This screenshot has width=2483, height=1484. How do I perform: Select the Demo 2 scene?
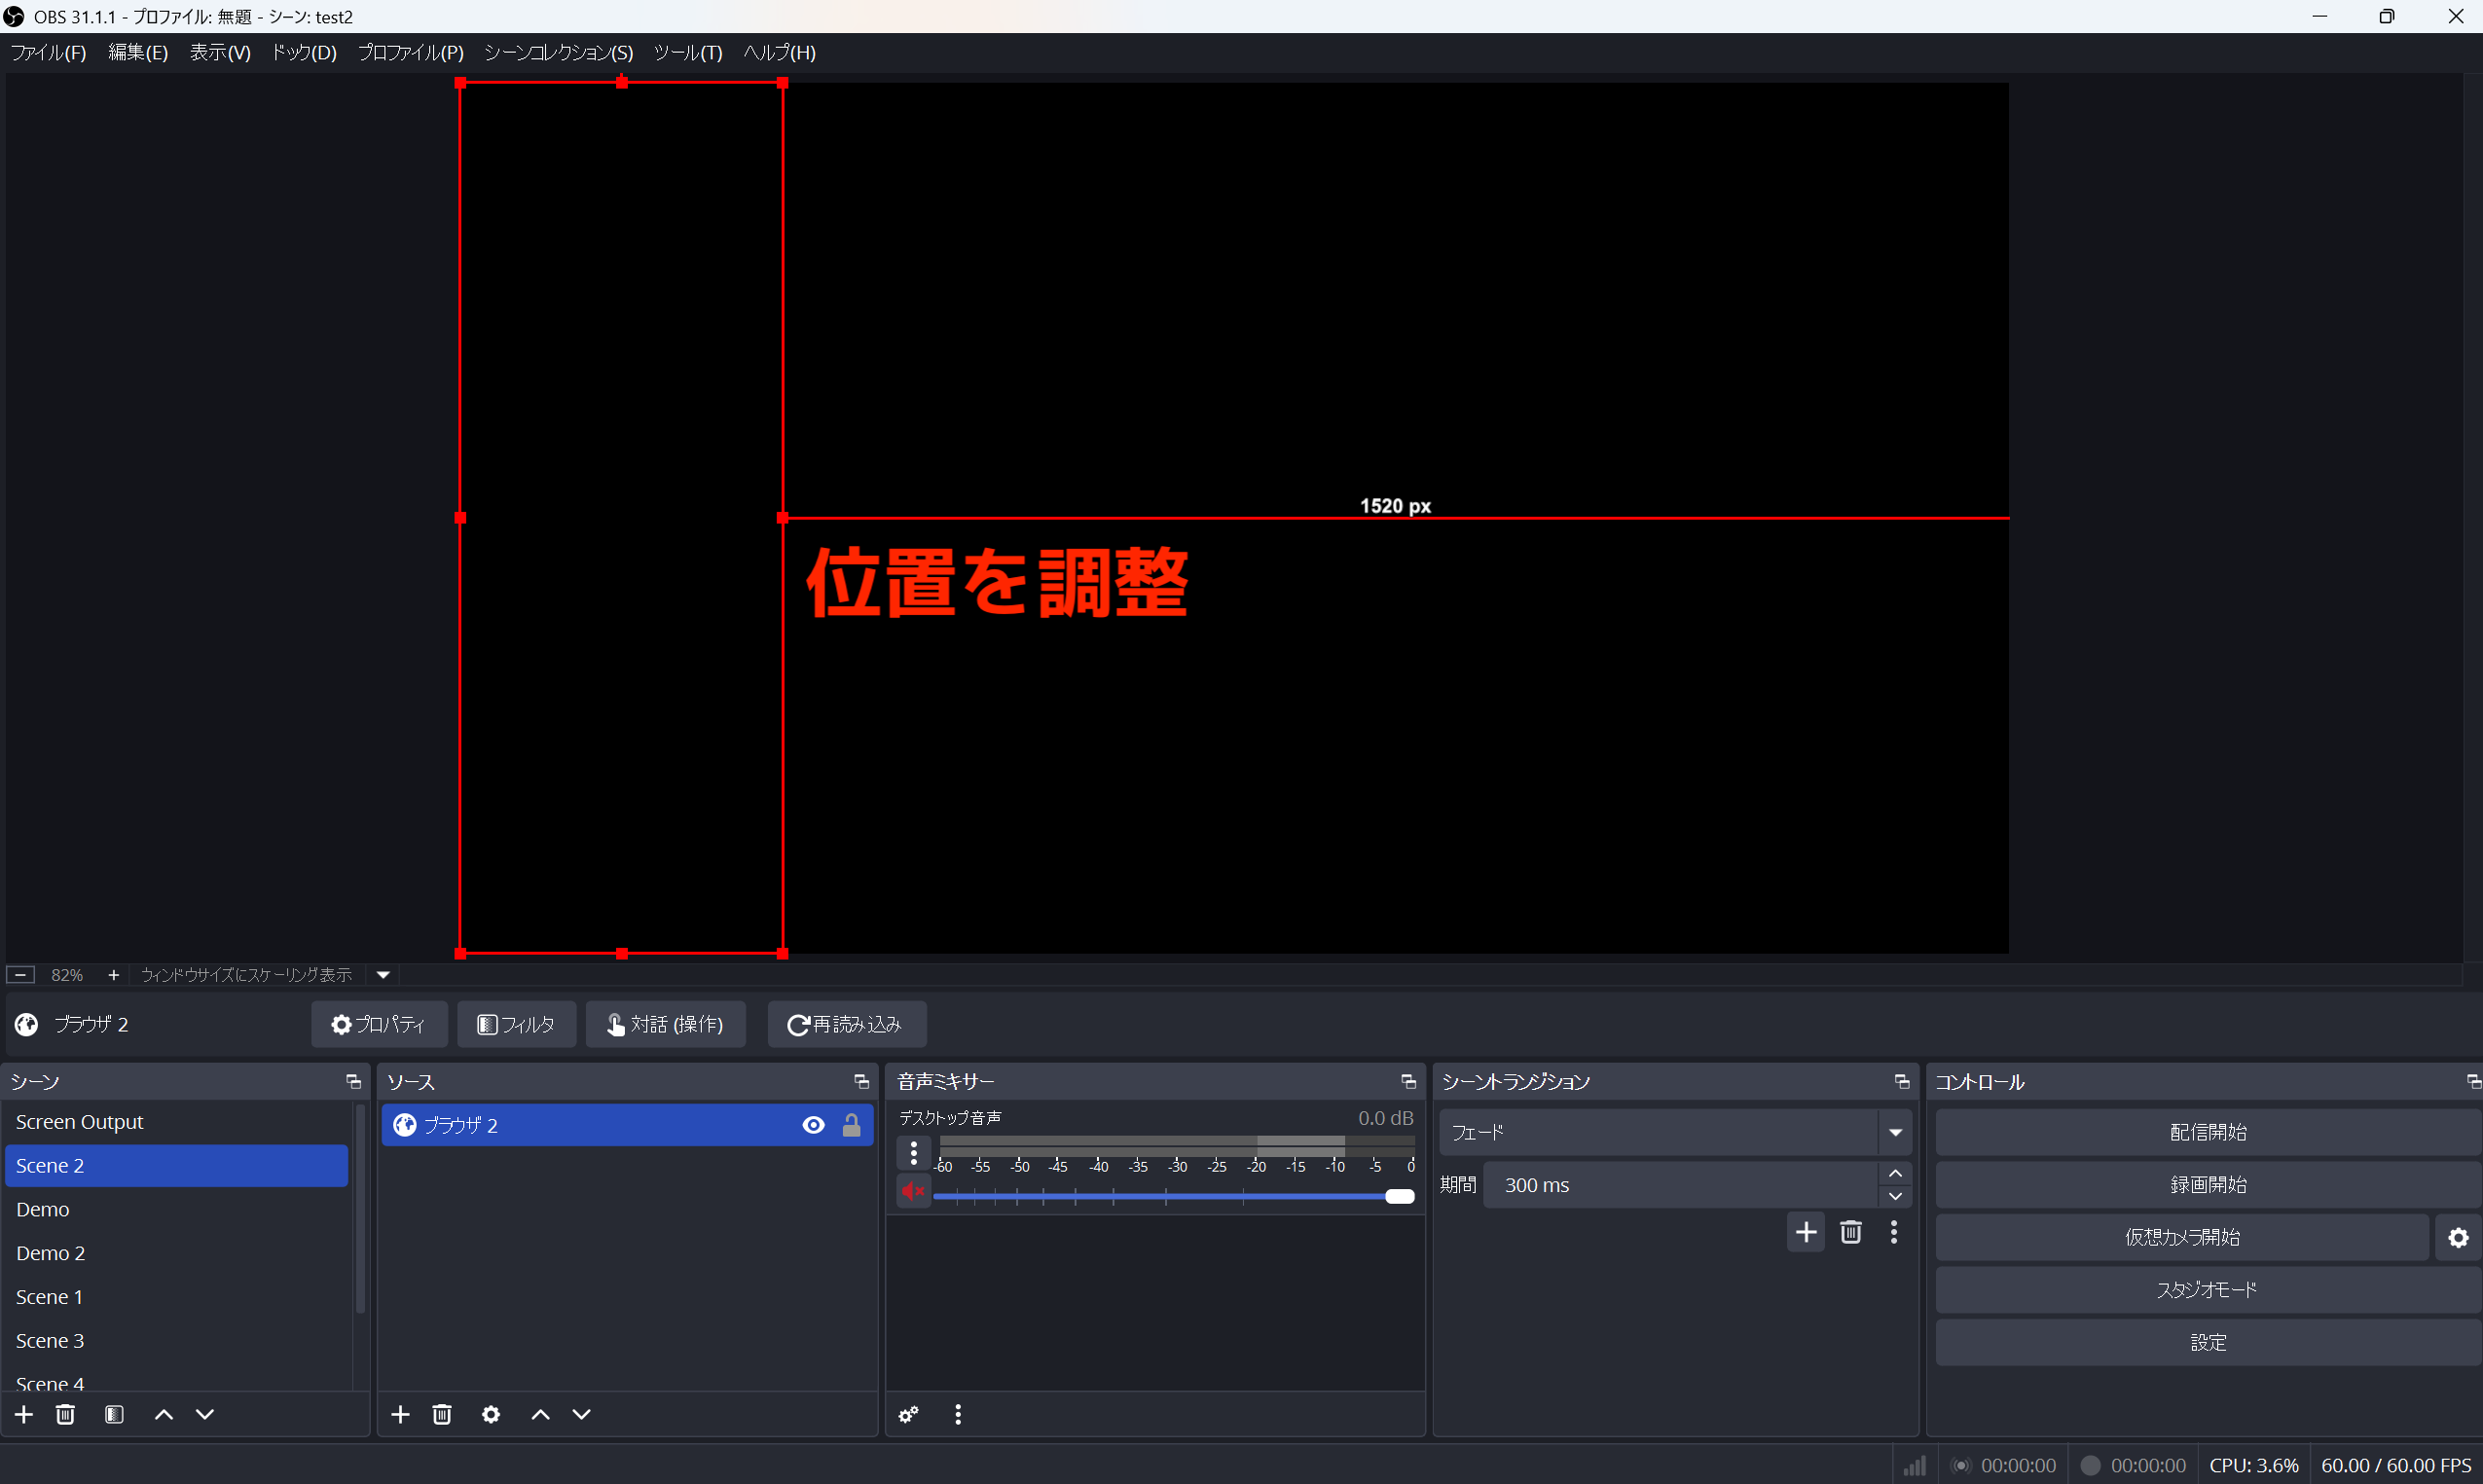click(177, 1254)
